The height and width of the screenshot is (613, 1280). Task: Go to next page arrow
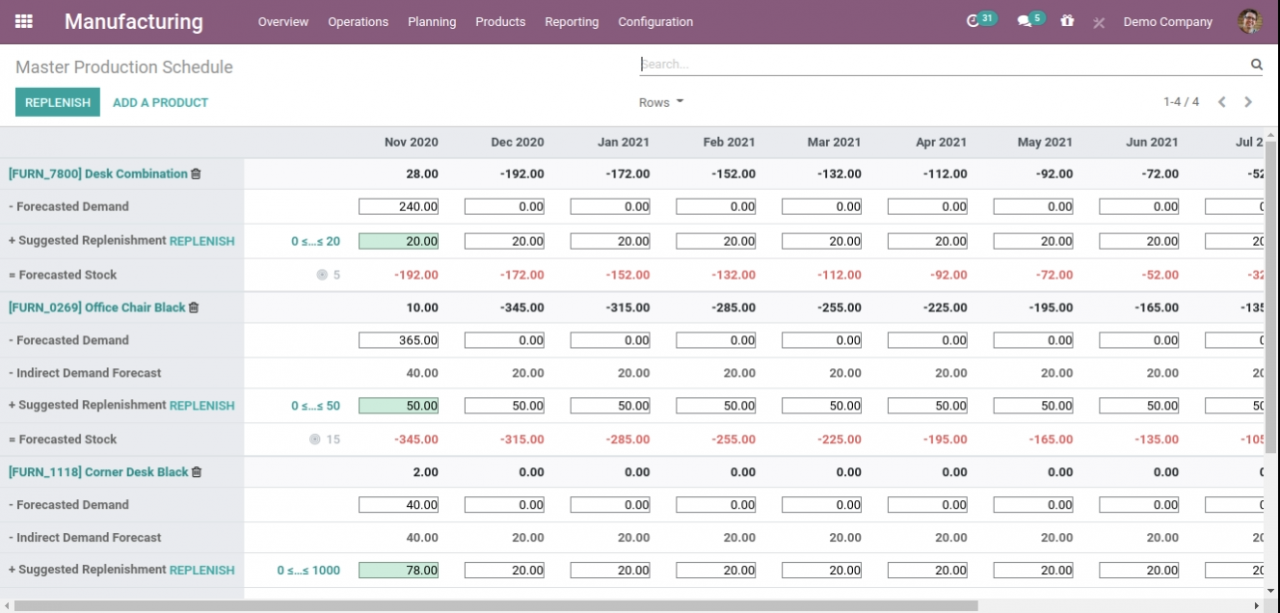click(x=1248, y=102)
